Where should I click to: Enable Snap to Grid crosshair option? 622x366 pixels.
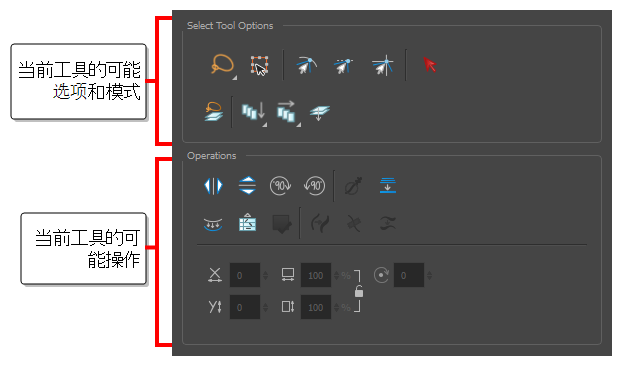coord(382,65)
